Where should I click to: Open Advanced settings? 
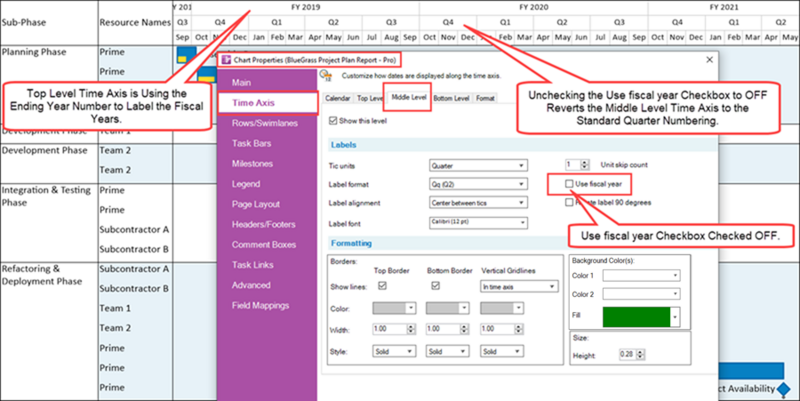pos(251,285)
